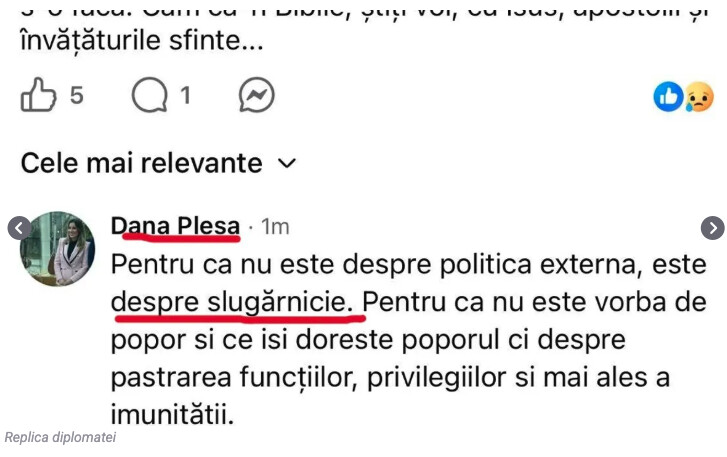727x457 pixels.
Task: Click the Messenger share icon
Action: (256, 96)
